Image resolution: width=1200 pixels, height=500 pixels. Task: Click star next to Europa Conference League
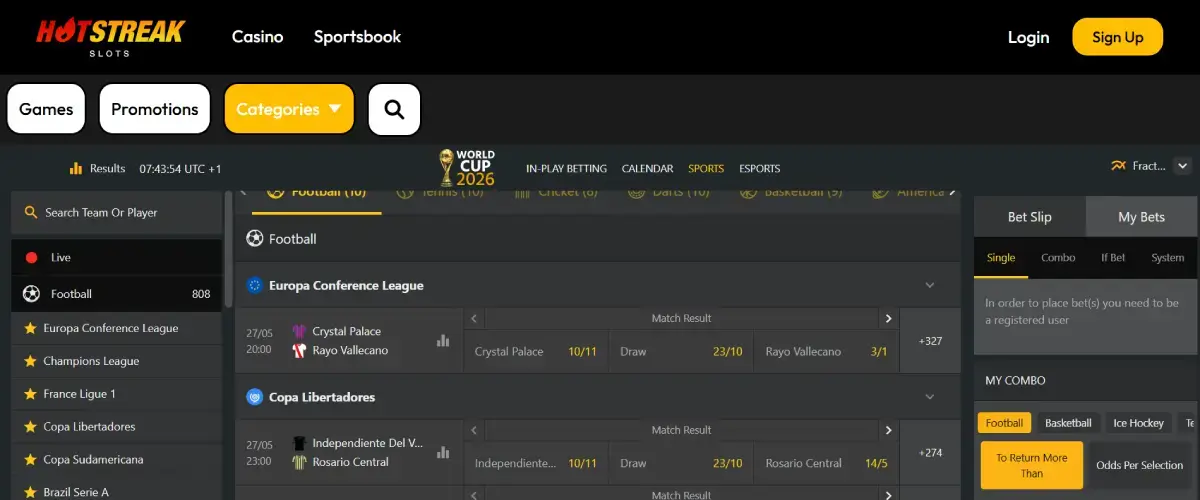30,328
